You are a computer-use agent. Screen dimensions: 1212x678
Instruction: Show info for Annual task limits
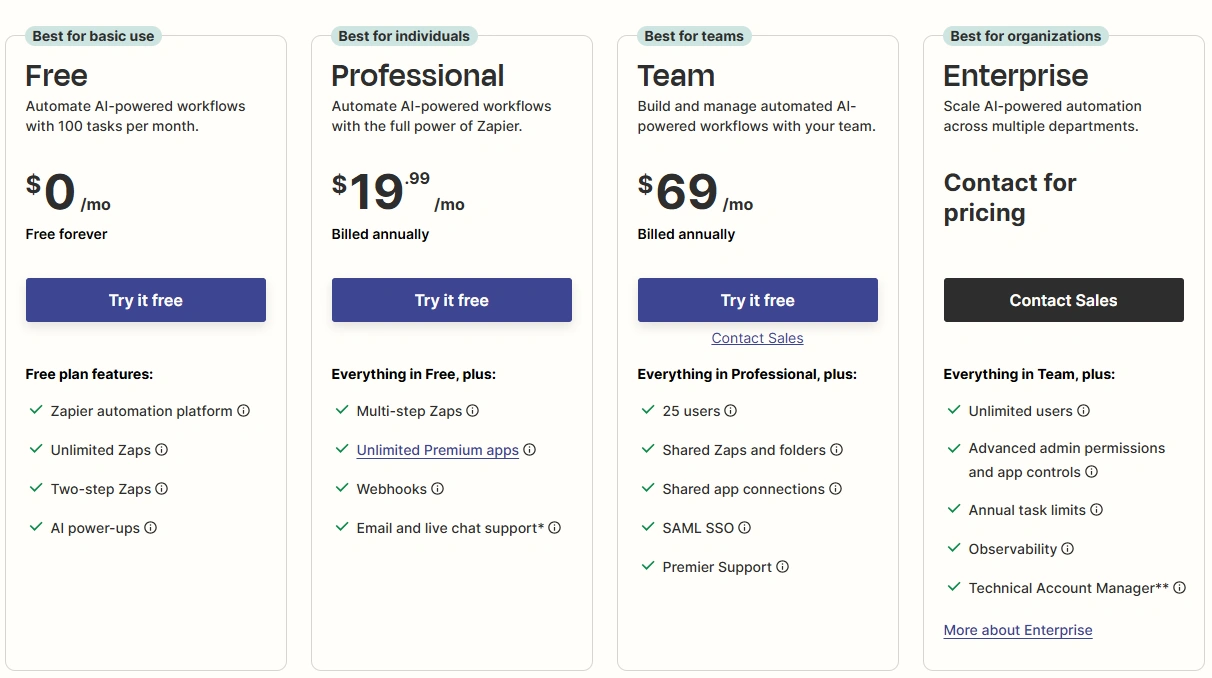pyautogui.click(x=1097, y=510)
